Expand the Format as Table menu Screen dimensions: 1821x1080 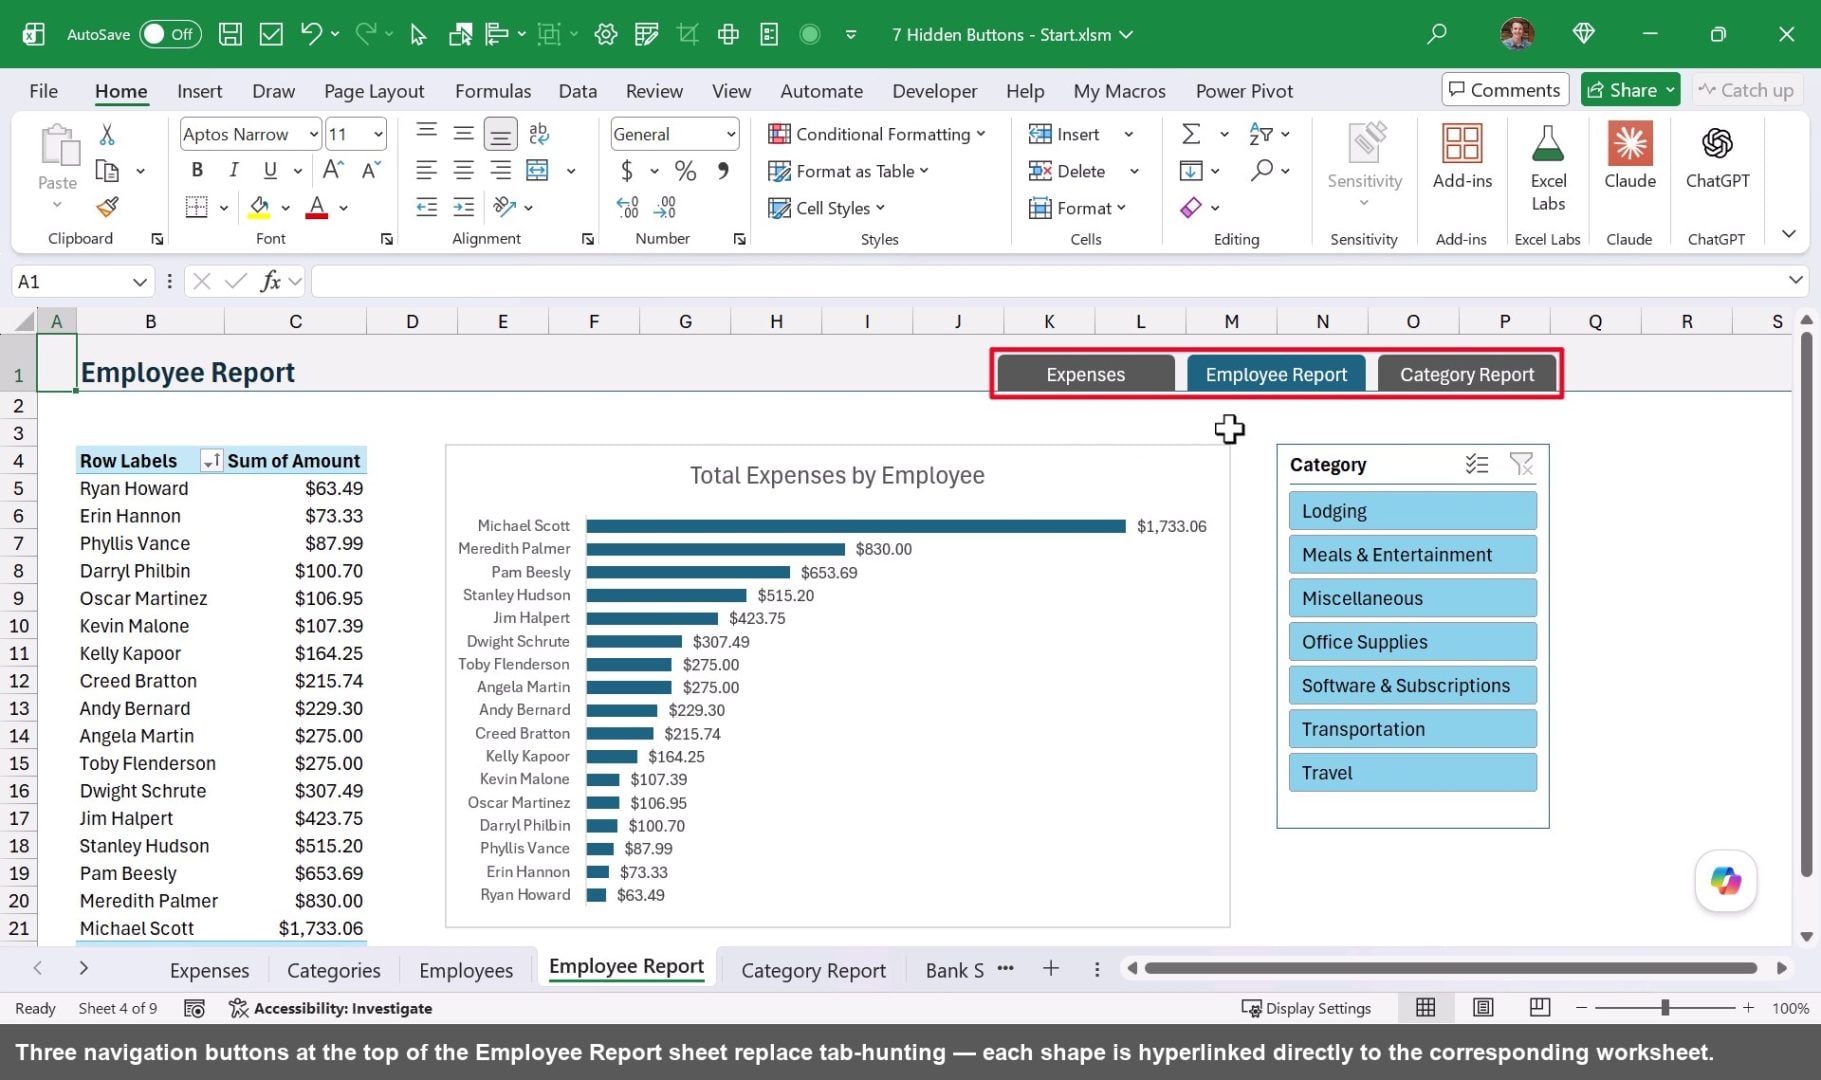pos(848,171)
